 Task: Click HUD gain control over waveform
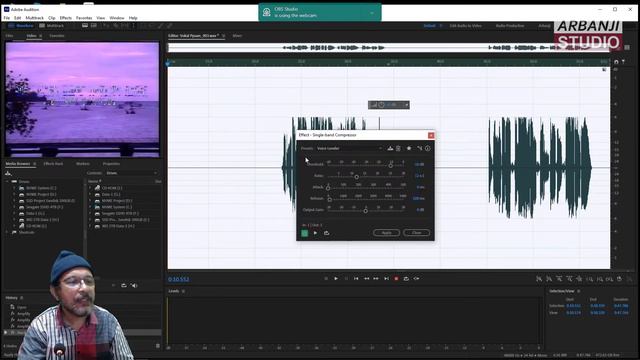pos(389,105)
